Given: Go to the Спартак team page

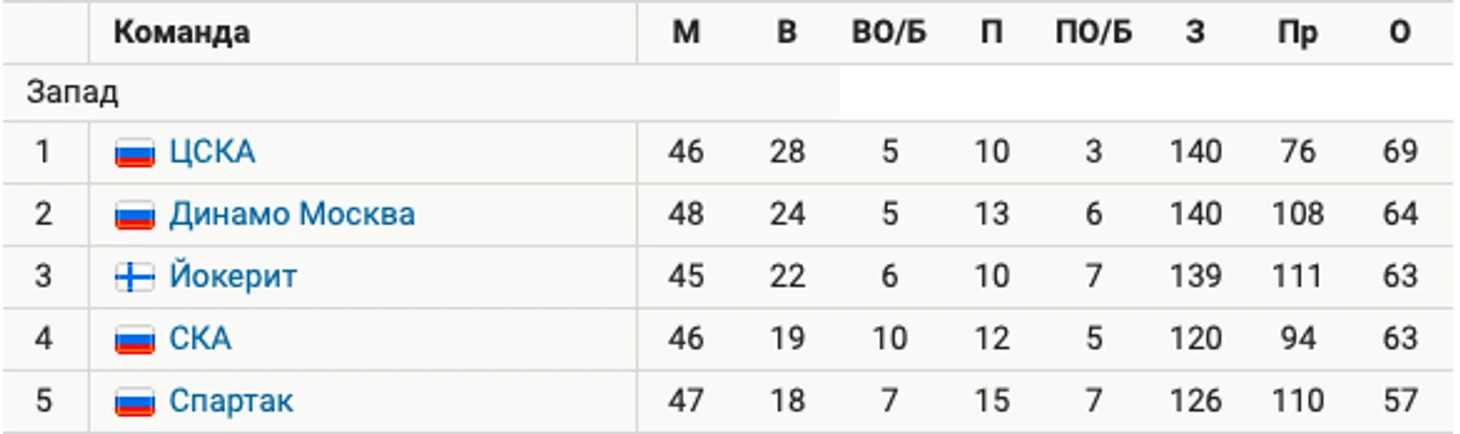Looking at the screenshot, I should tap(231, 401).
